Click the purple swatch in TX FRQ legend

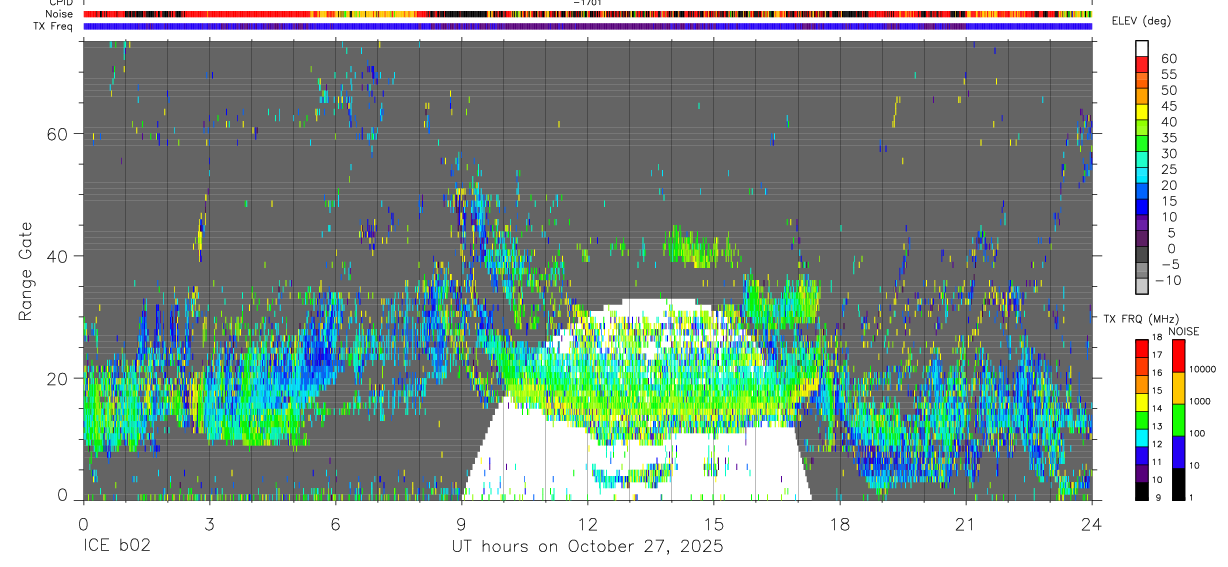tap(1142, 474)
